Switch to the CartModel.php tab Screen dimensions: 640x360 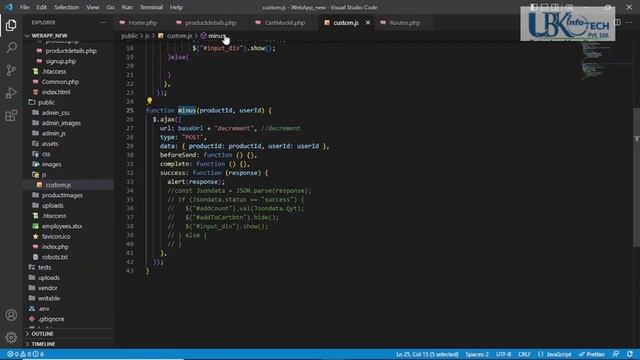pyautogui.click(x=284, y=23)
